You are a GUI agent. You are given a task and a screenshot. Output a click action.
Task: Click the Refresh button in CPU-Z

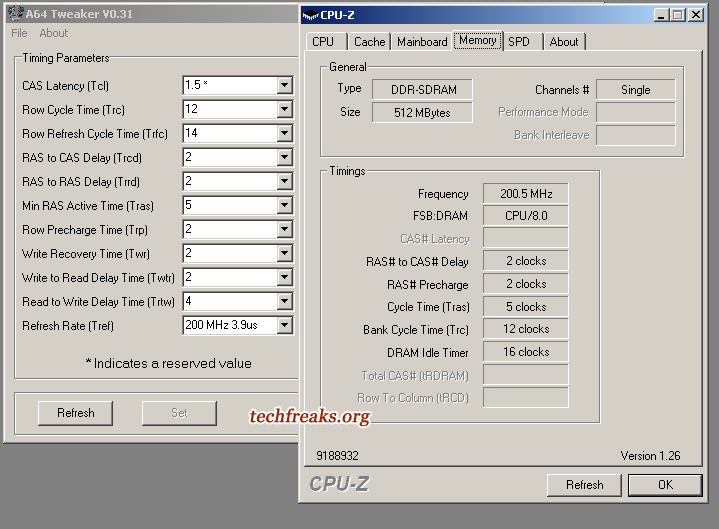point(585,485)
